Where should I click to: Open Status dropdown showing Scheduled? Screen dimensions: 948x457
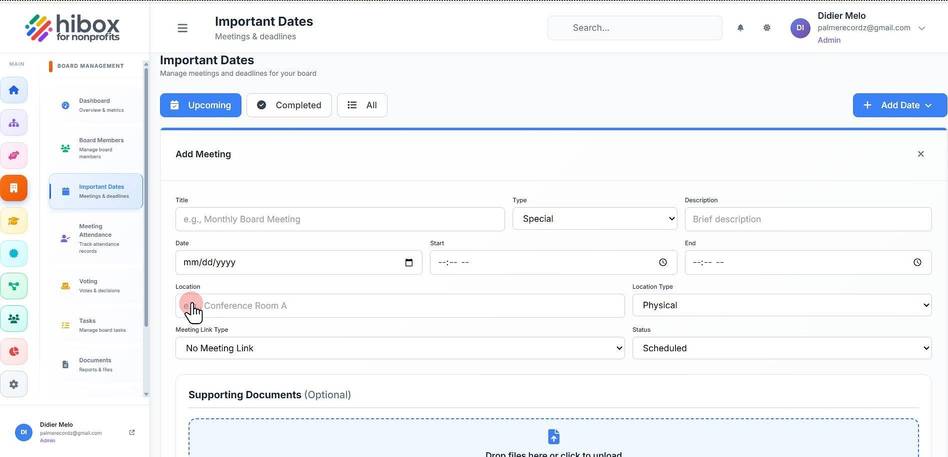782,348
